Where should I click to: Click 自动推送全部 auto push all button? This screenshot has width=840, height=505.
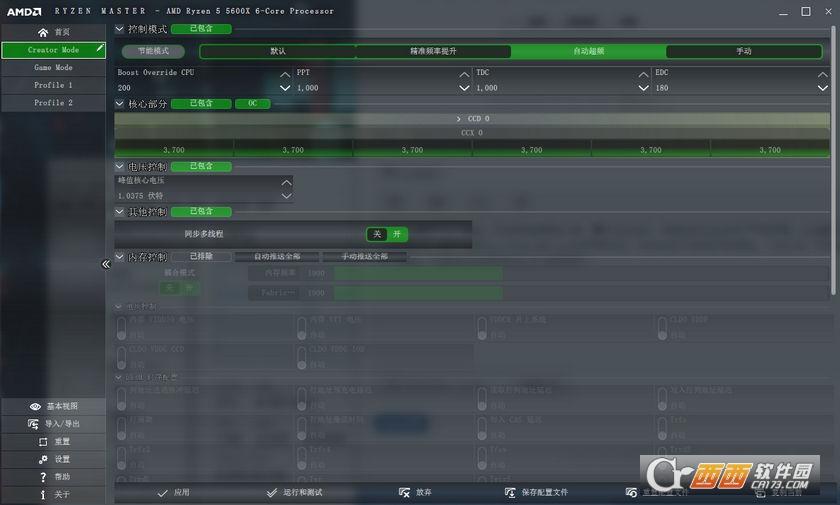277,257
